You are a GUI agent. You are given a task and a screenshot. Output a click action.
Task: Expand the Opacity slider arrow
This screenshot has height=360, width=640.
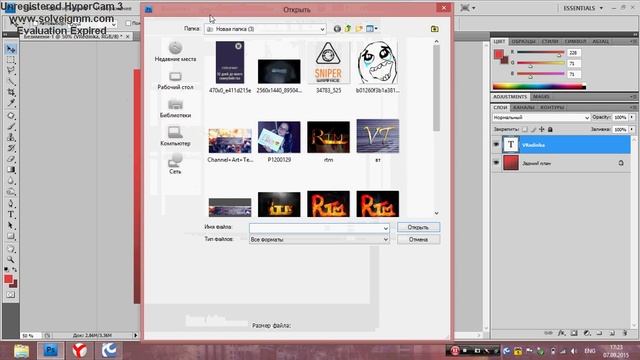(x=632, y=118)
